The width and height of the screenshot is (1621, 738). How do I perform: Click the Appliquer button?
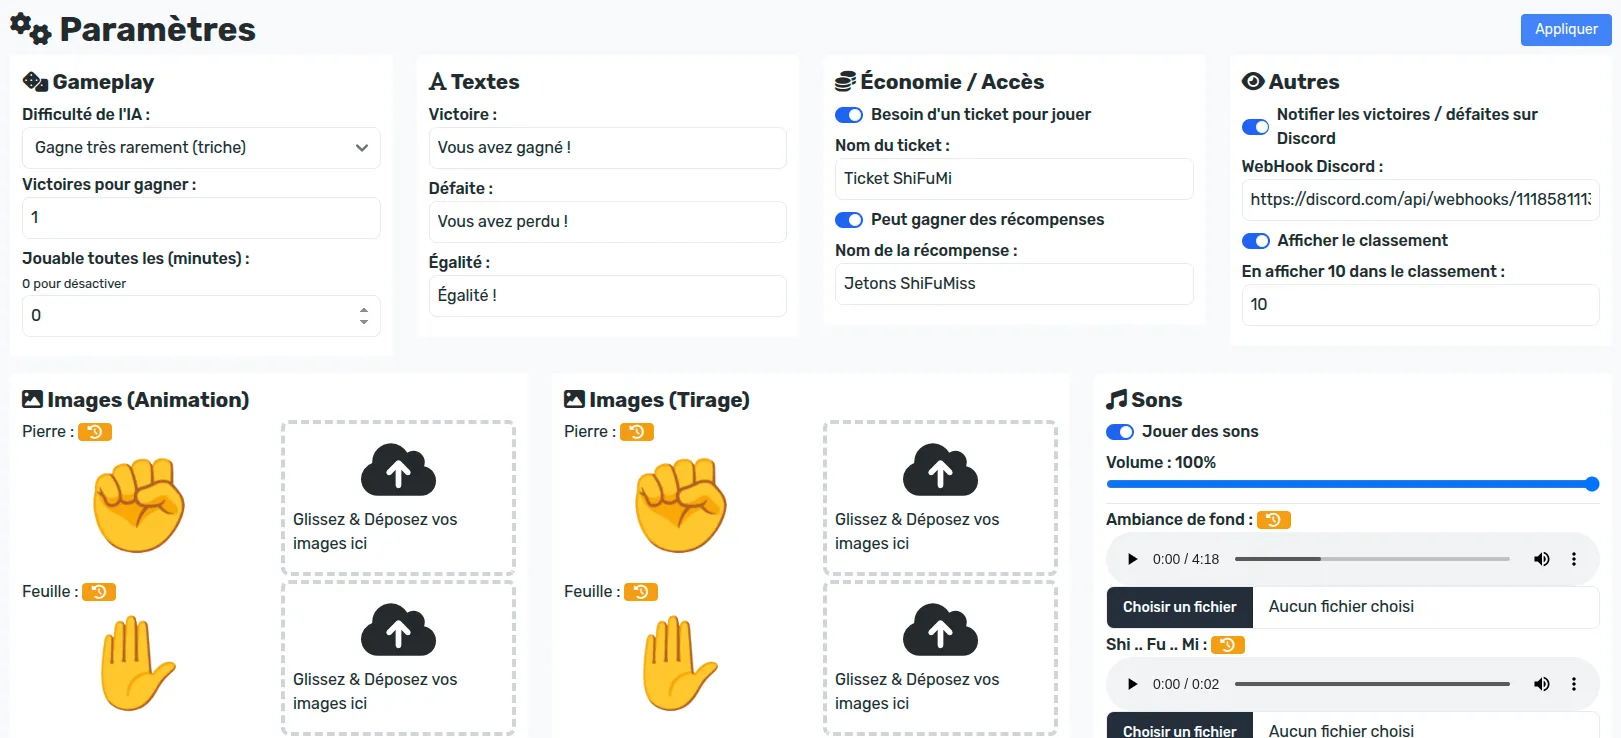pyautogui.click(x=1565, y=30)
